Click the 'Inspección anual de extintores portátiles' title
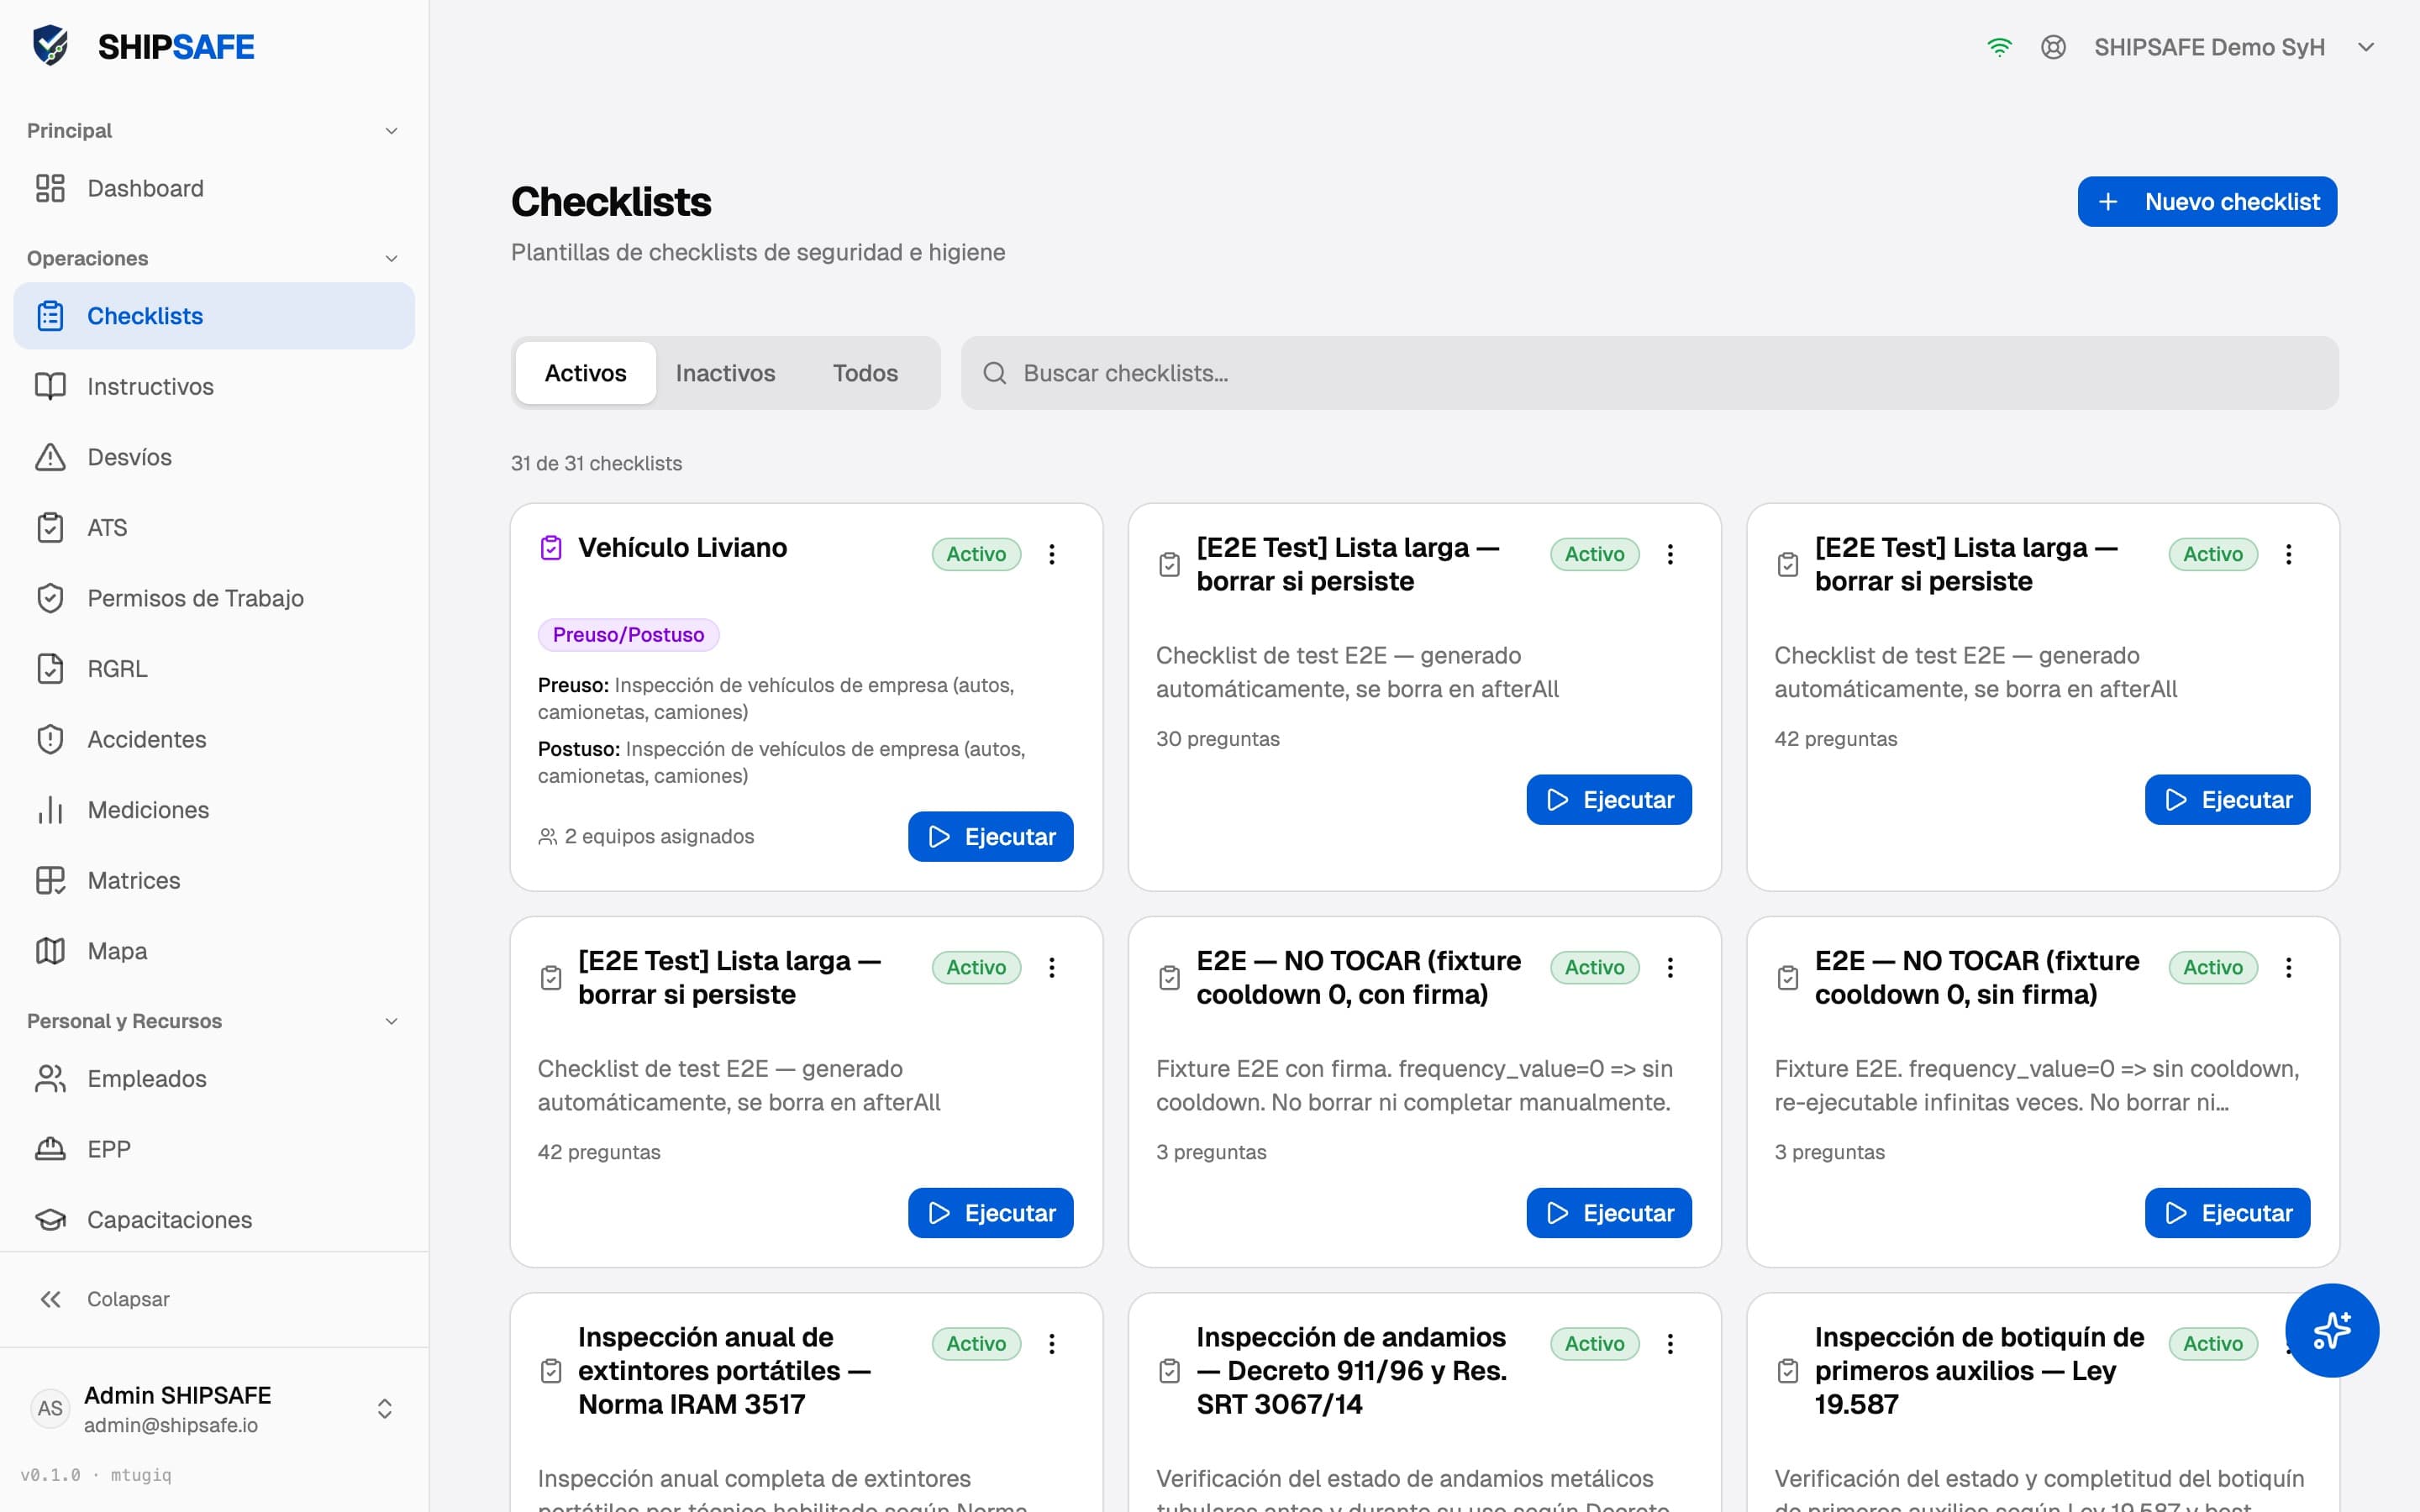Image resolution: width=2420 pixels, height=1512 pixels. (724, 1370)
